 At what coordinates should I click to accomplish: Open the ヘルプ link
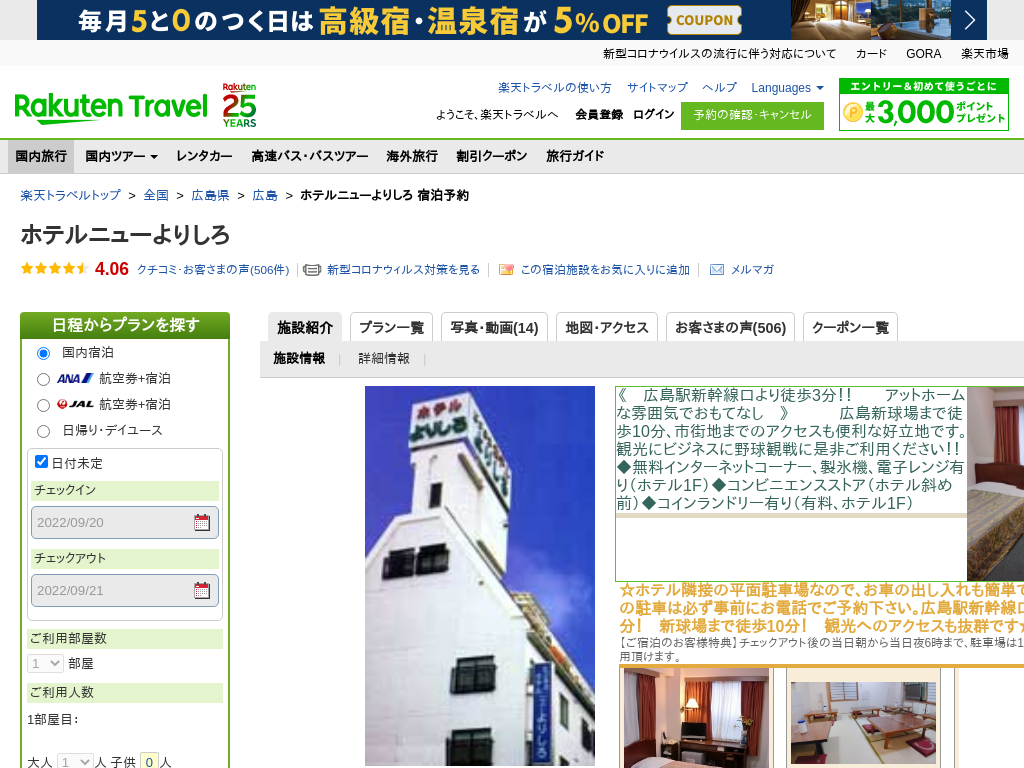(x=720, y=88)
